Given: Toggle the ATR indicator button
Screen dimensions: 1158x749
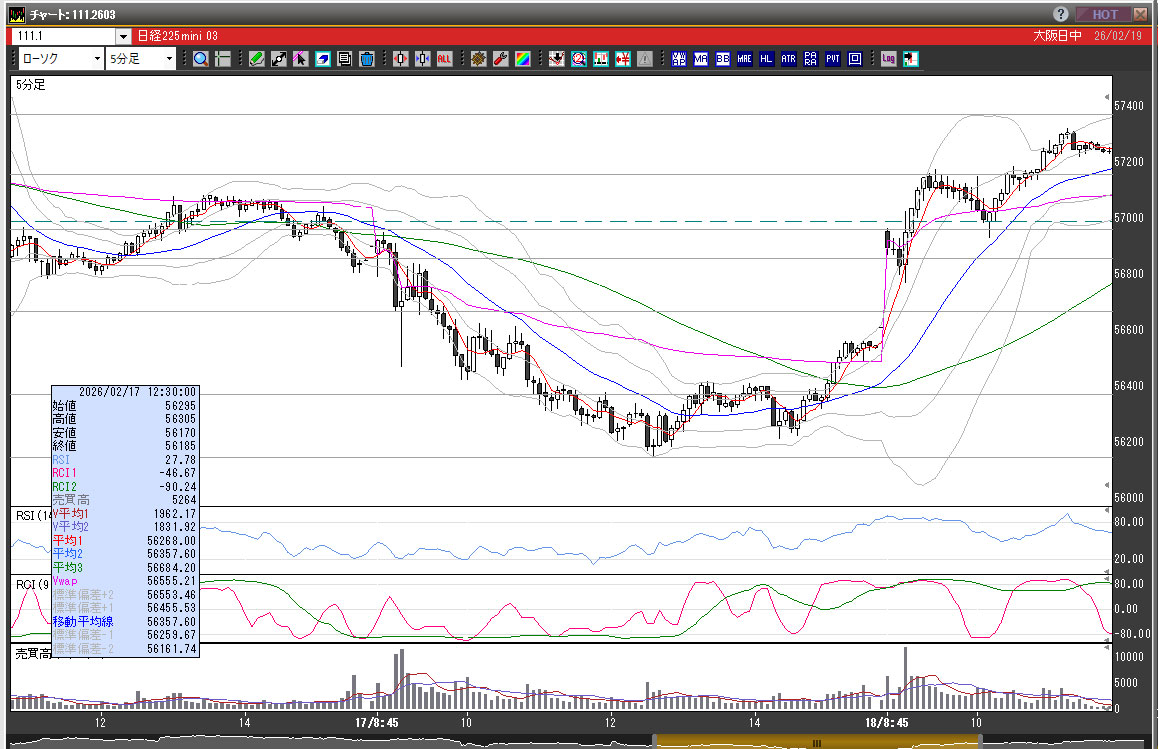Looking at the screenshot, I should tap(789, 59).
